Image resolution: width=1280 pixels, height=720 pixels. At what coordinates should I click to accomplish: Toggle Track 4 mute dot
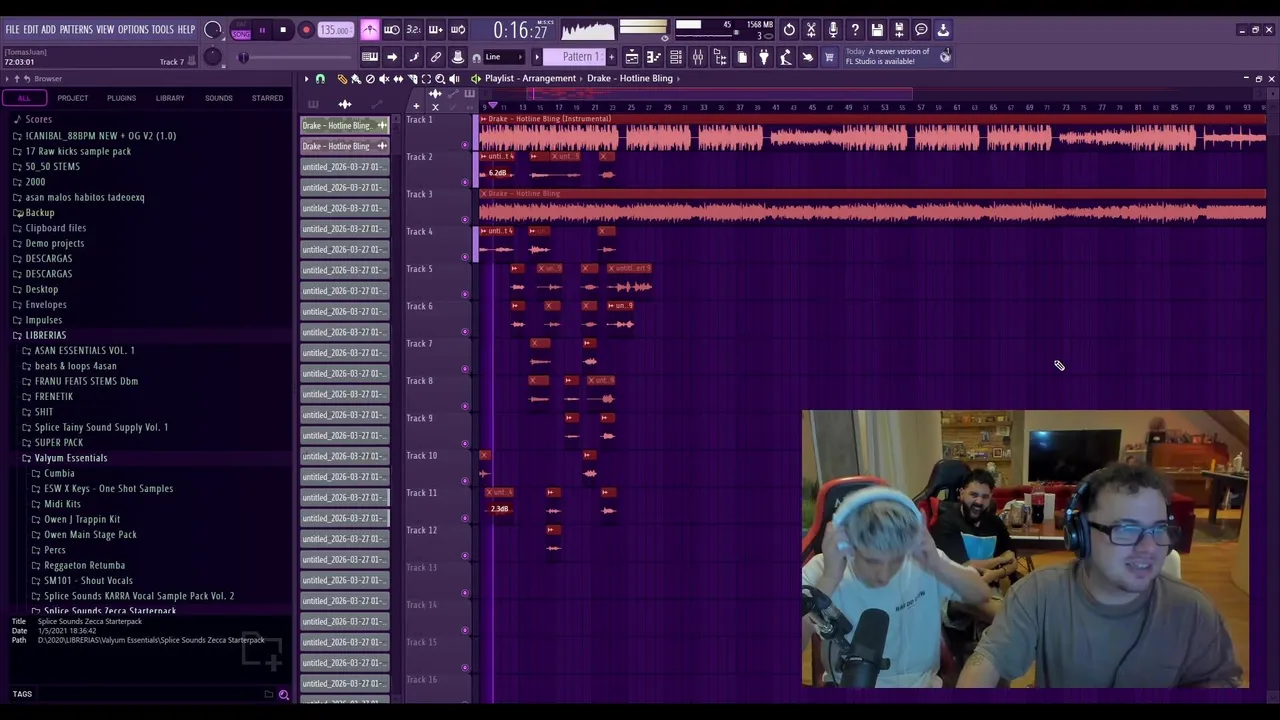465,257
